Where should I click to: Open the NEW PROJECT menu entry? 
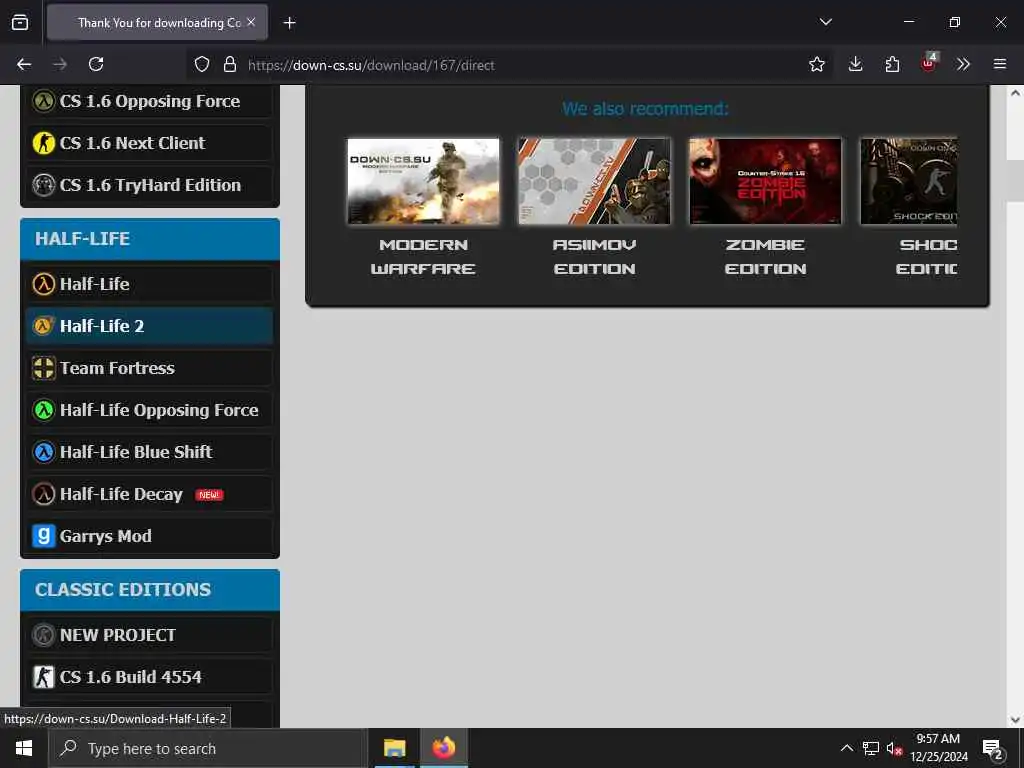pos(150,635)
